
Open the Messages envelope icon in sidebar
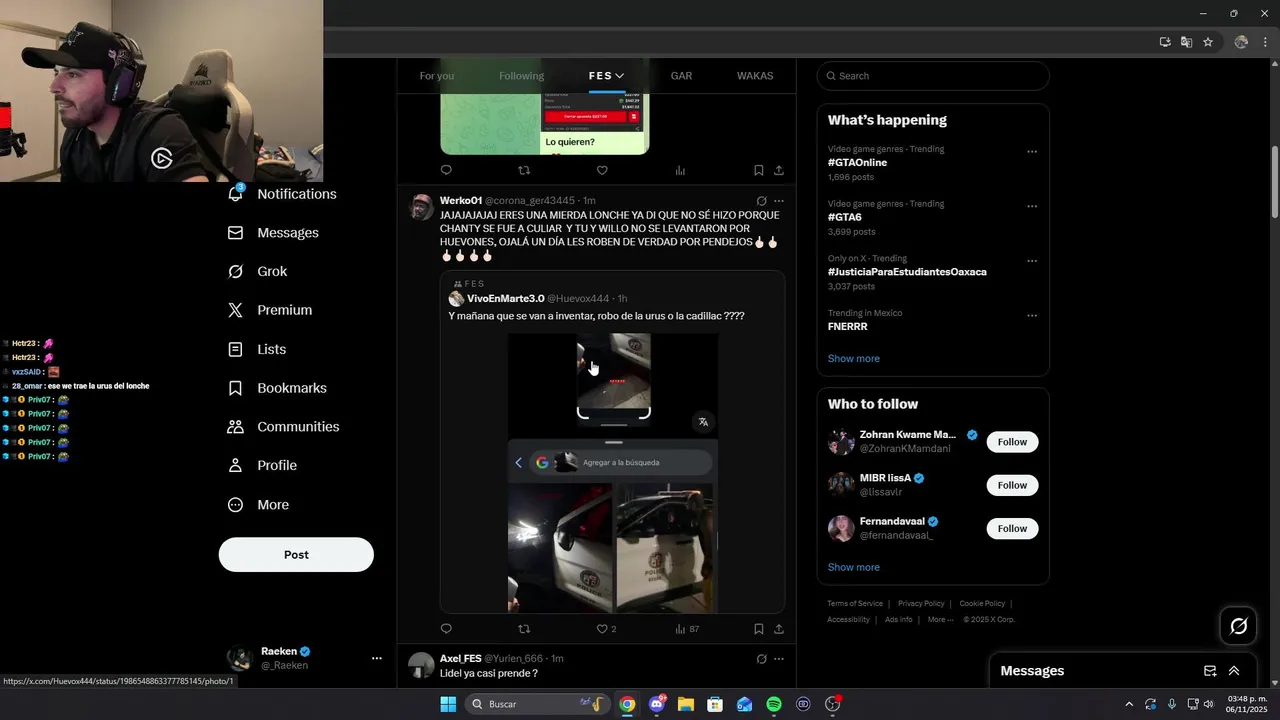tap(236, 233)
